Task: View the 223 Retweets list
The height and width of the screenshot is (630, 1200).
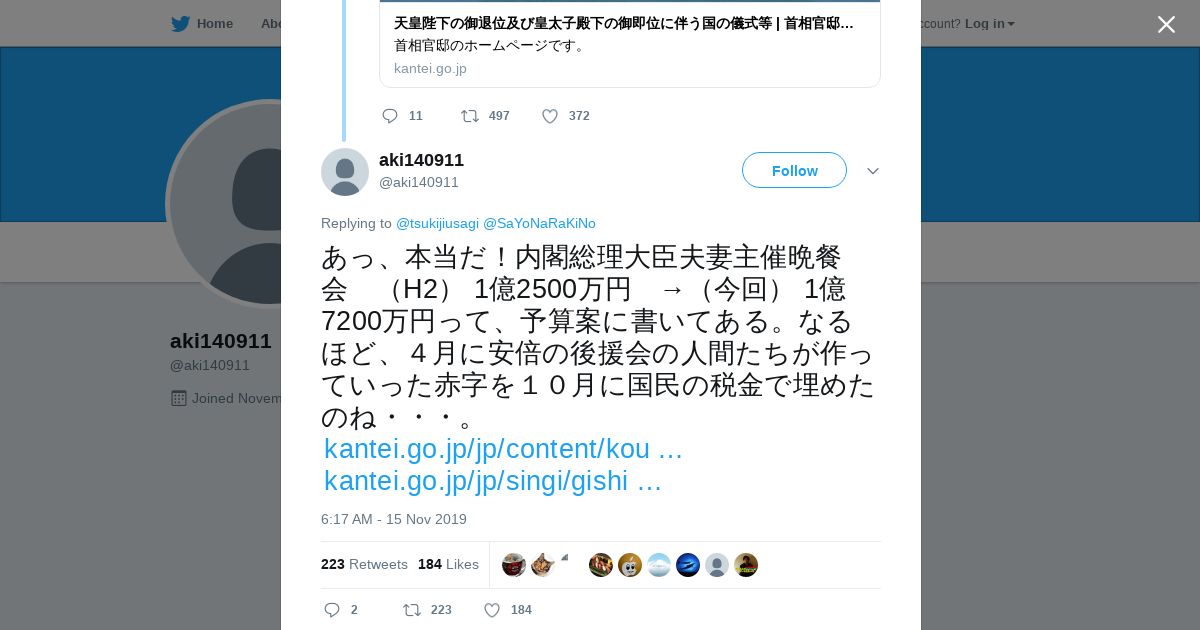Action: pyautogui.click(x=364, y=564)
